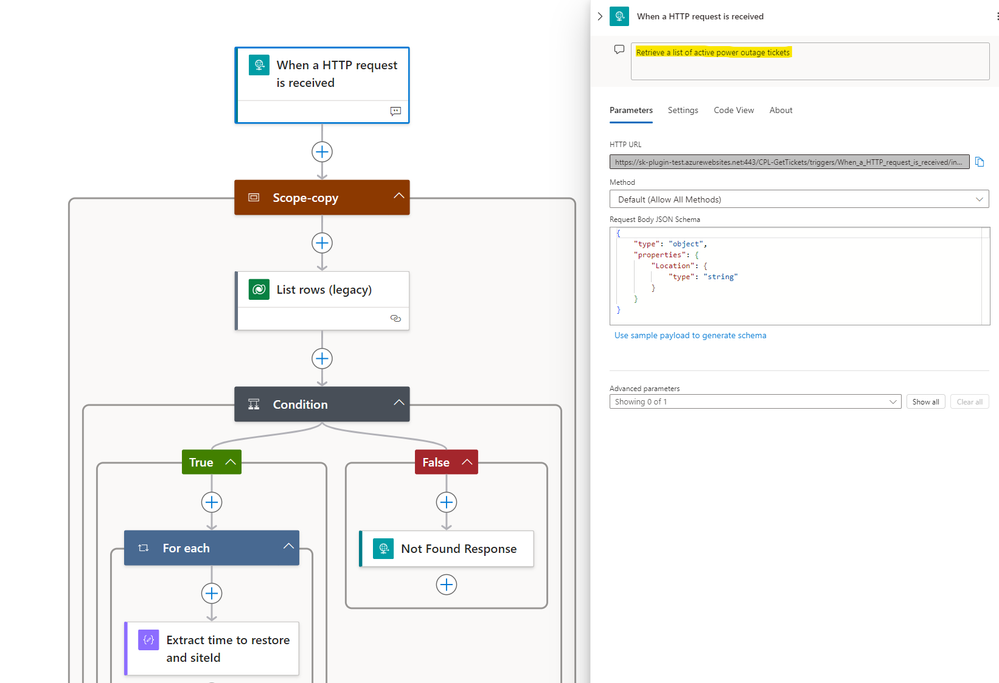Click the Scope-copy scope icon
The height and width of the screenshot is (683, 999).
(254, 198)
